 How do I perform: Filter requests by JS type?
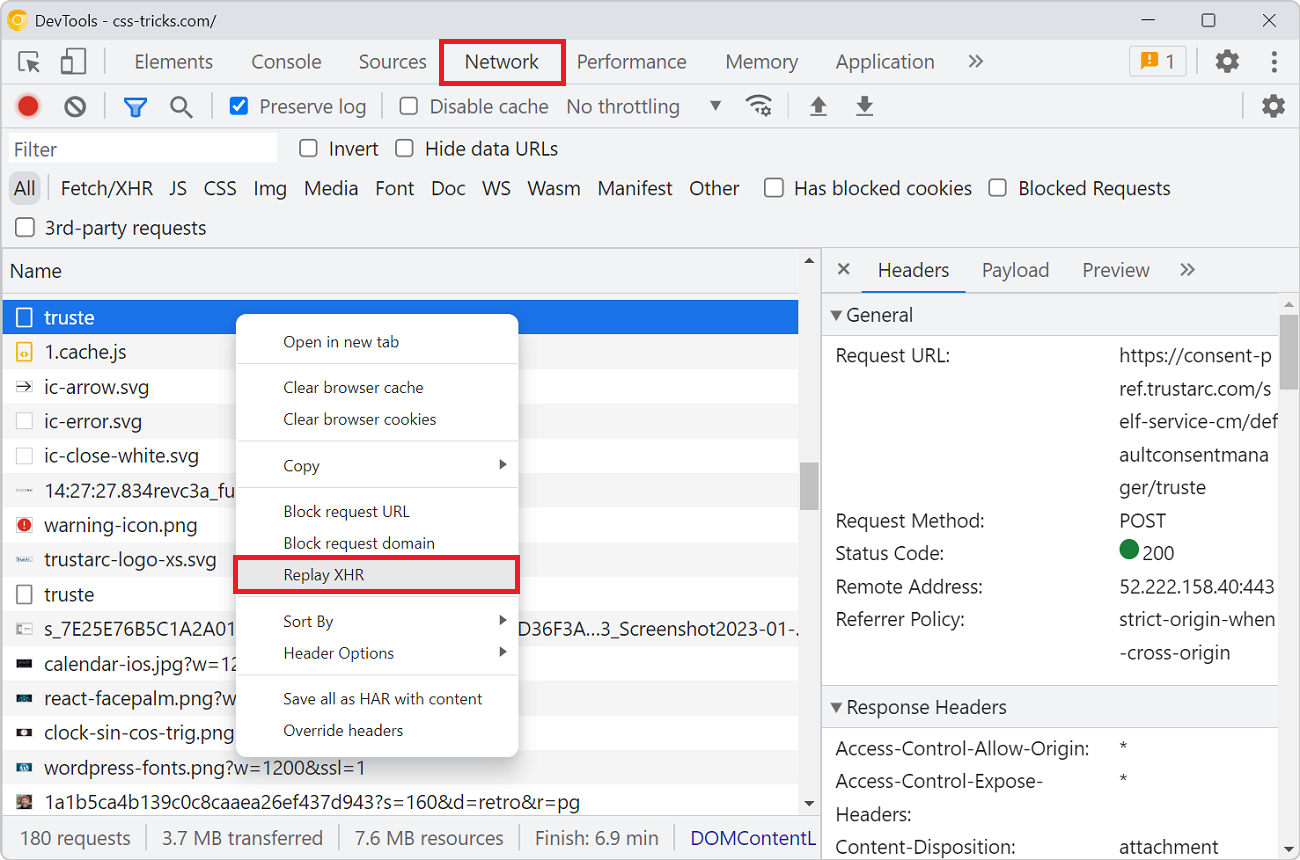(x=178, y=188)
